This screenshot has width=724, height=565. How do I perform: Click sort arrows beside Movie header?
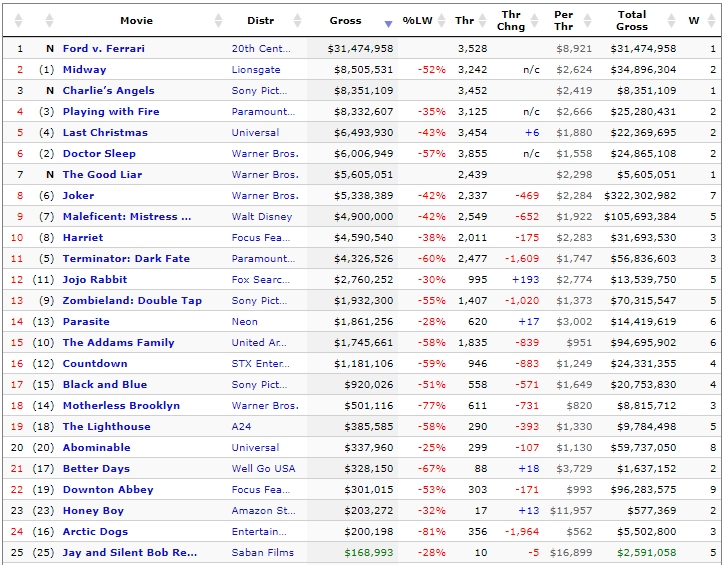(218, 20)
